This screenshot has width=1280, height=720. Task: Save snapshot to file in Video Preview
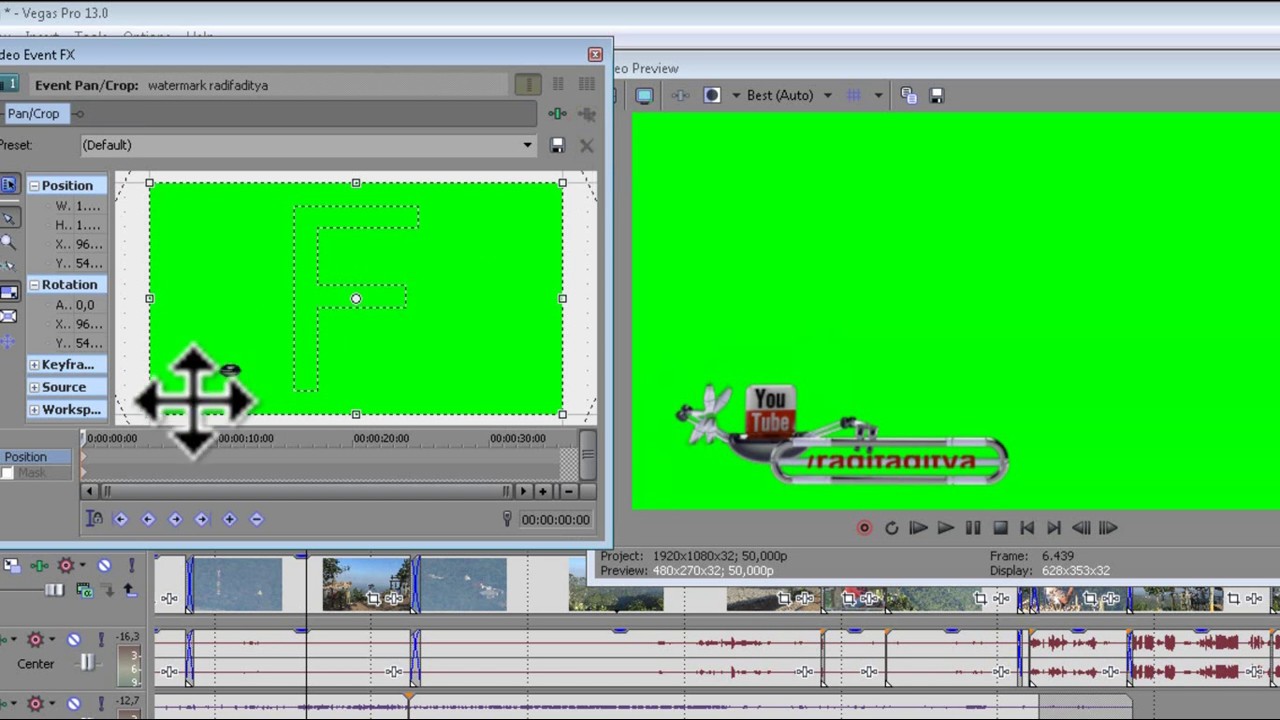click(x=937, y=95)
